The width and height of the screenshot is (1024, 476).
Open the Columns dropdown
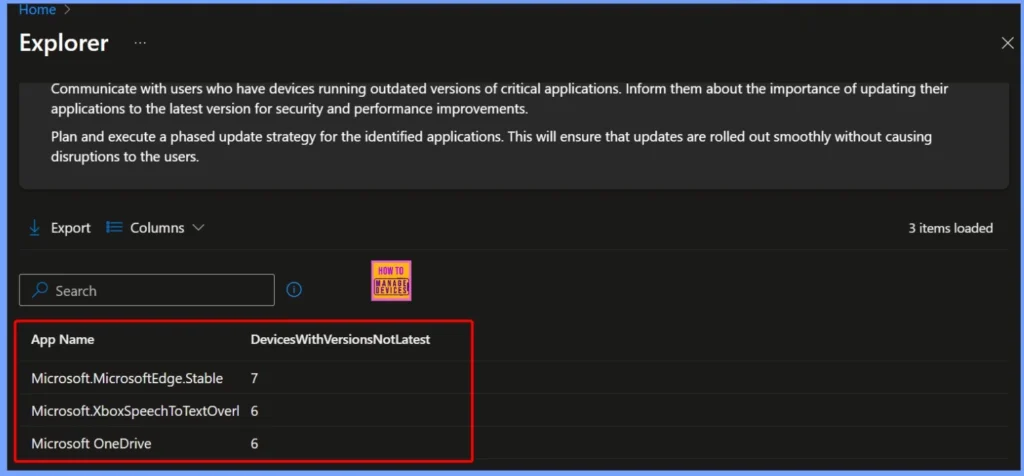tap(155, 228)
